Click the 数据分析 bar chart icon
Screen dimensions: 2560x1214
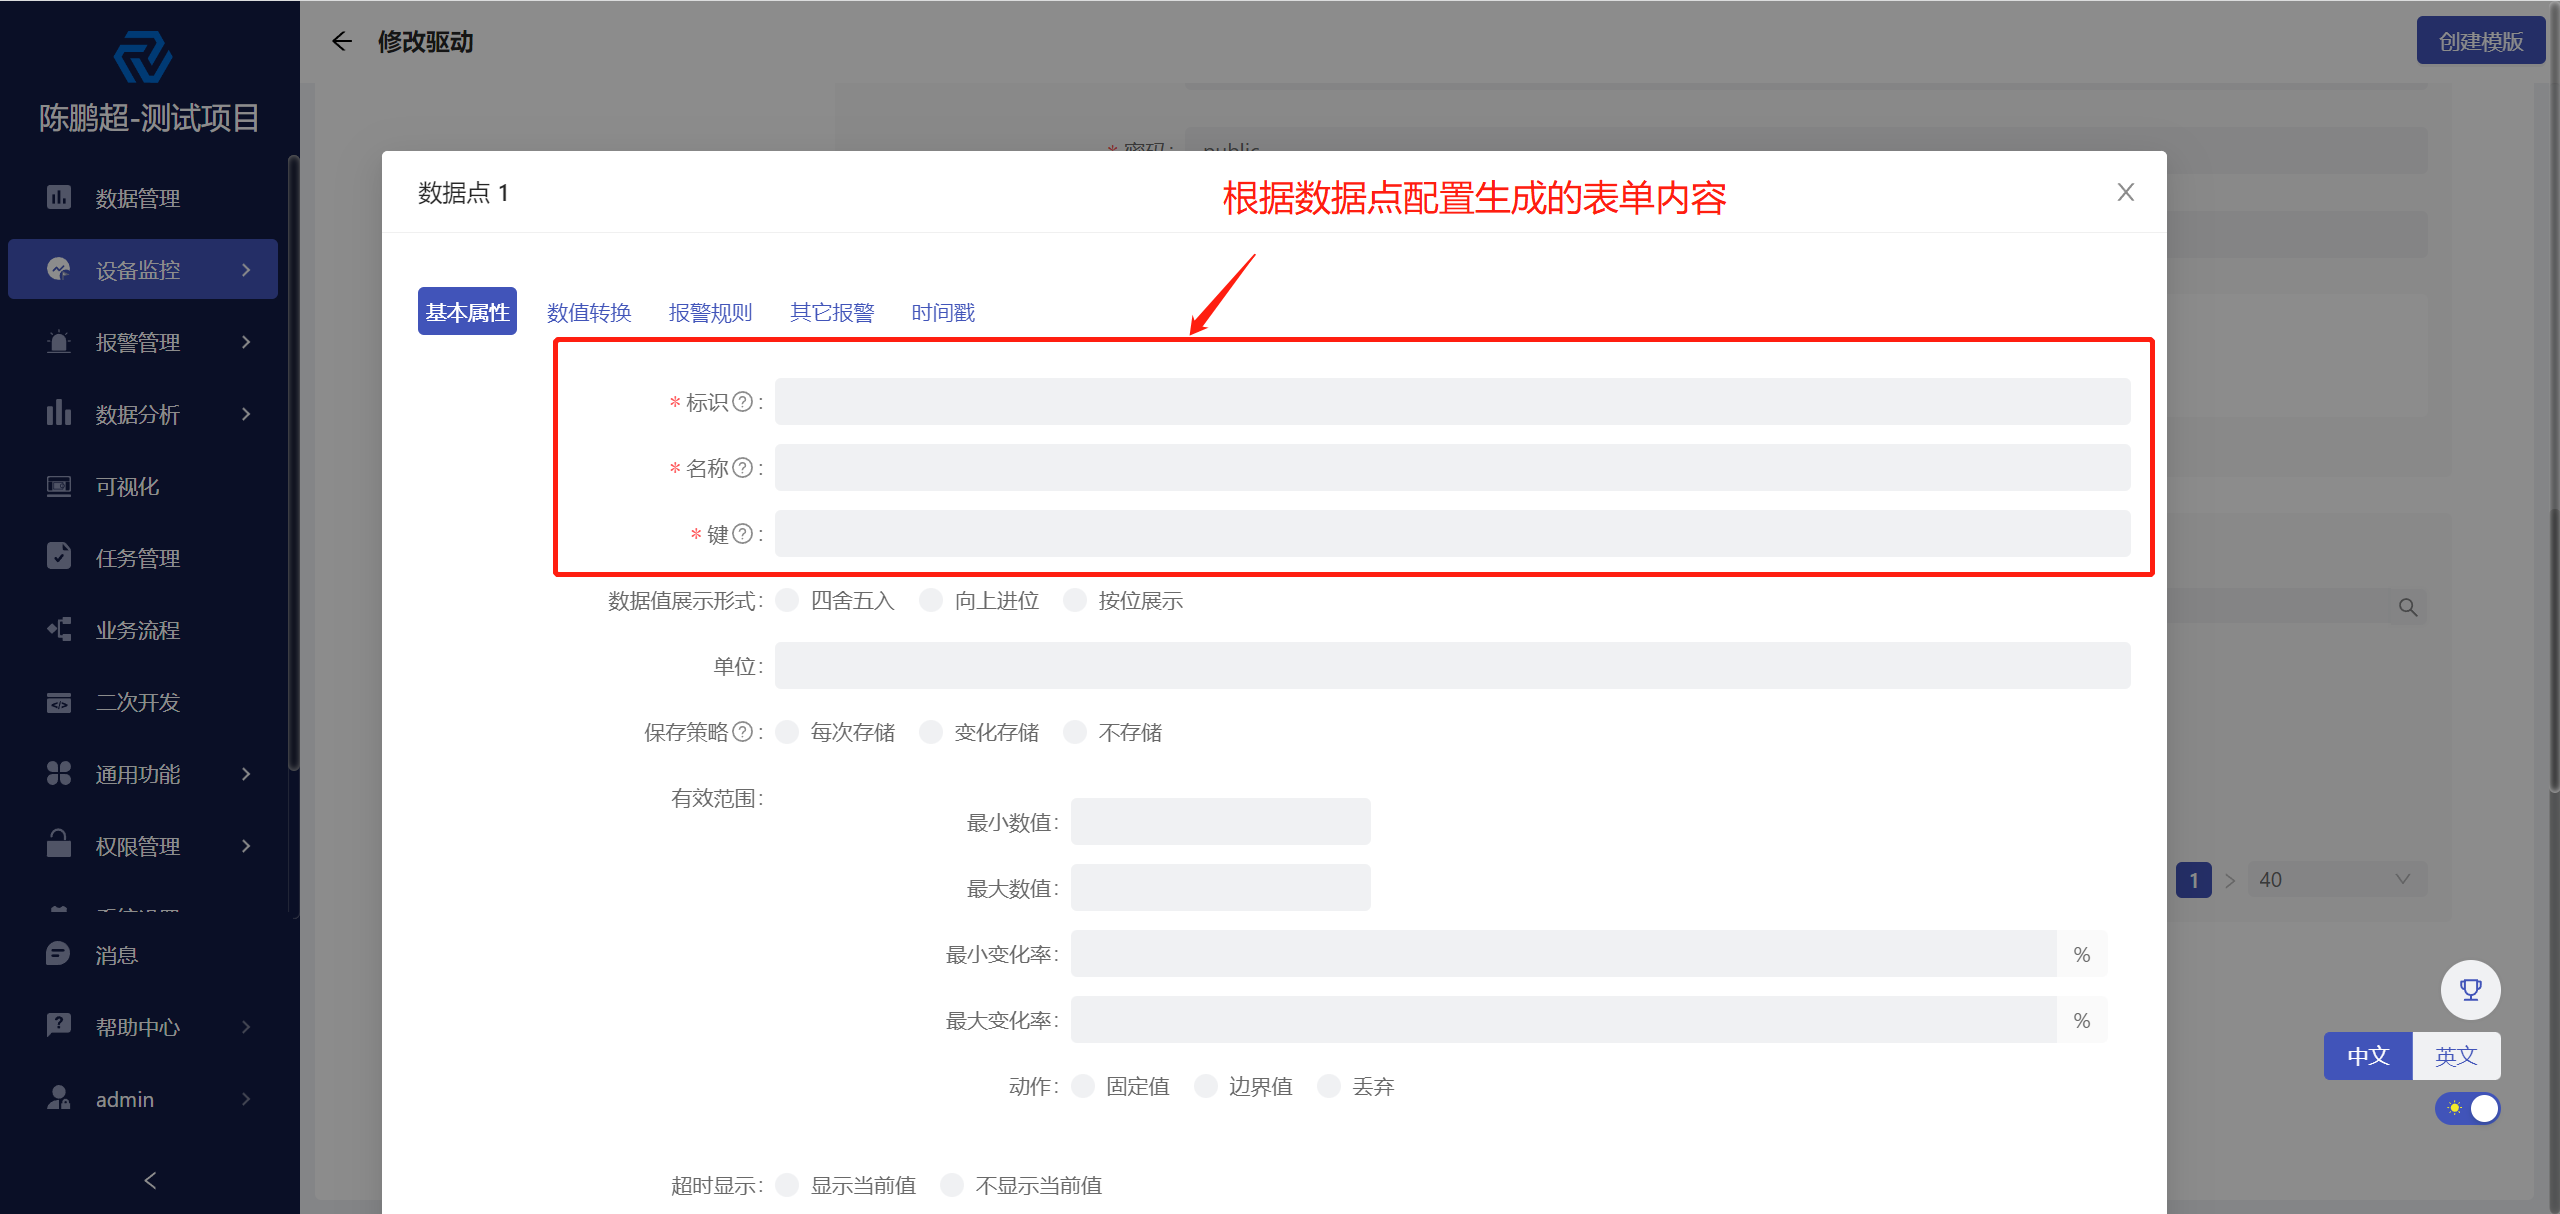coord(59,413)
